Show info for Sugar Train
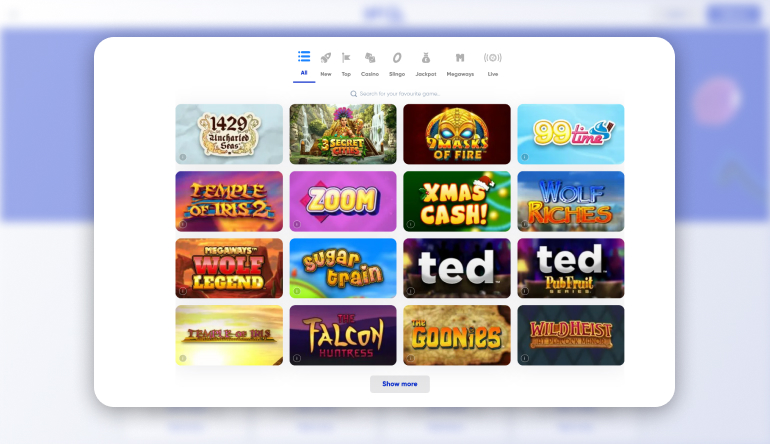The height and width of the screenshot is (444, 770). 297,291
